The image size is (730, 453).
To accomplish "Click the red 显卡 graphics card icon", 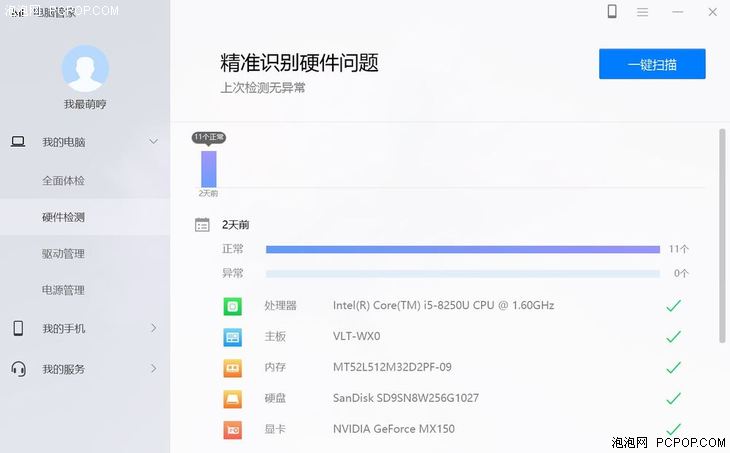I will (233, 430).
